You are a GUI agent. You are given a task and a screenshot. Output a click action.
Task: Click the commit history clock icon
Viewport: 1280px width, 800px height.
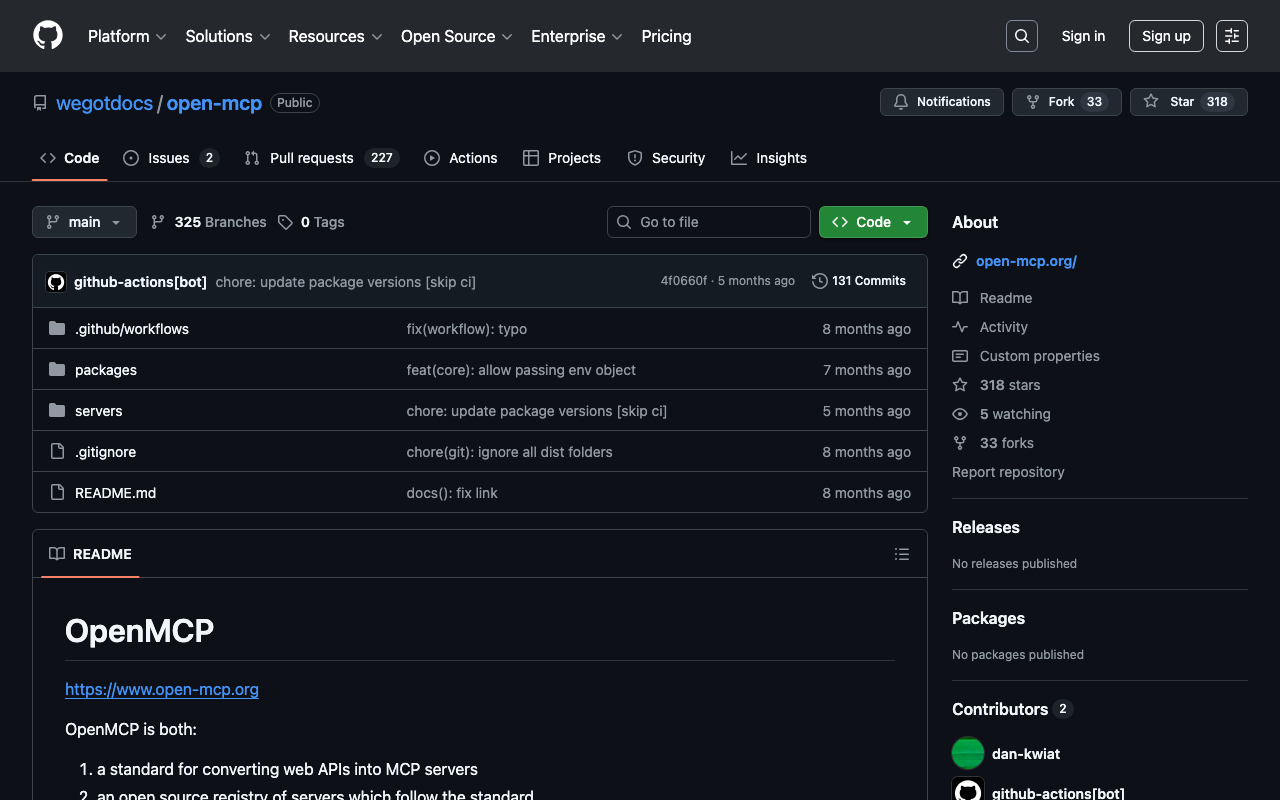point(820,281)
